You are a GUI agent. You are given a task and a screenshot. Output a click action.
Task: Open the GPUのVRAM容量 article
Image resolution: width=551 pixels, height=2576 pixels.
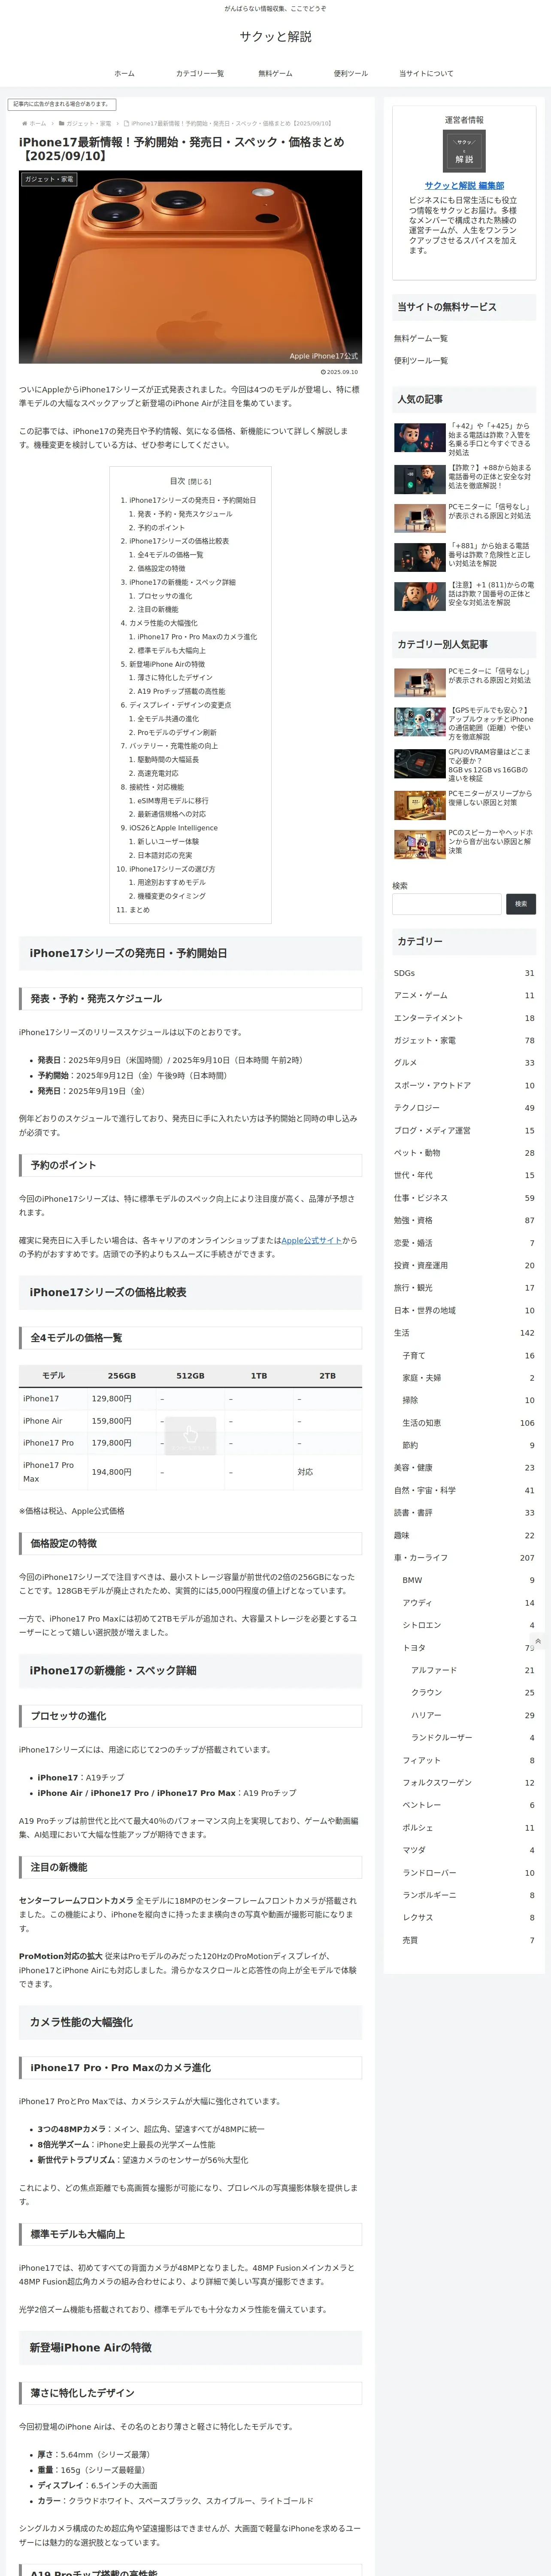tap(463, 764)
